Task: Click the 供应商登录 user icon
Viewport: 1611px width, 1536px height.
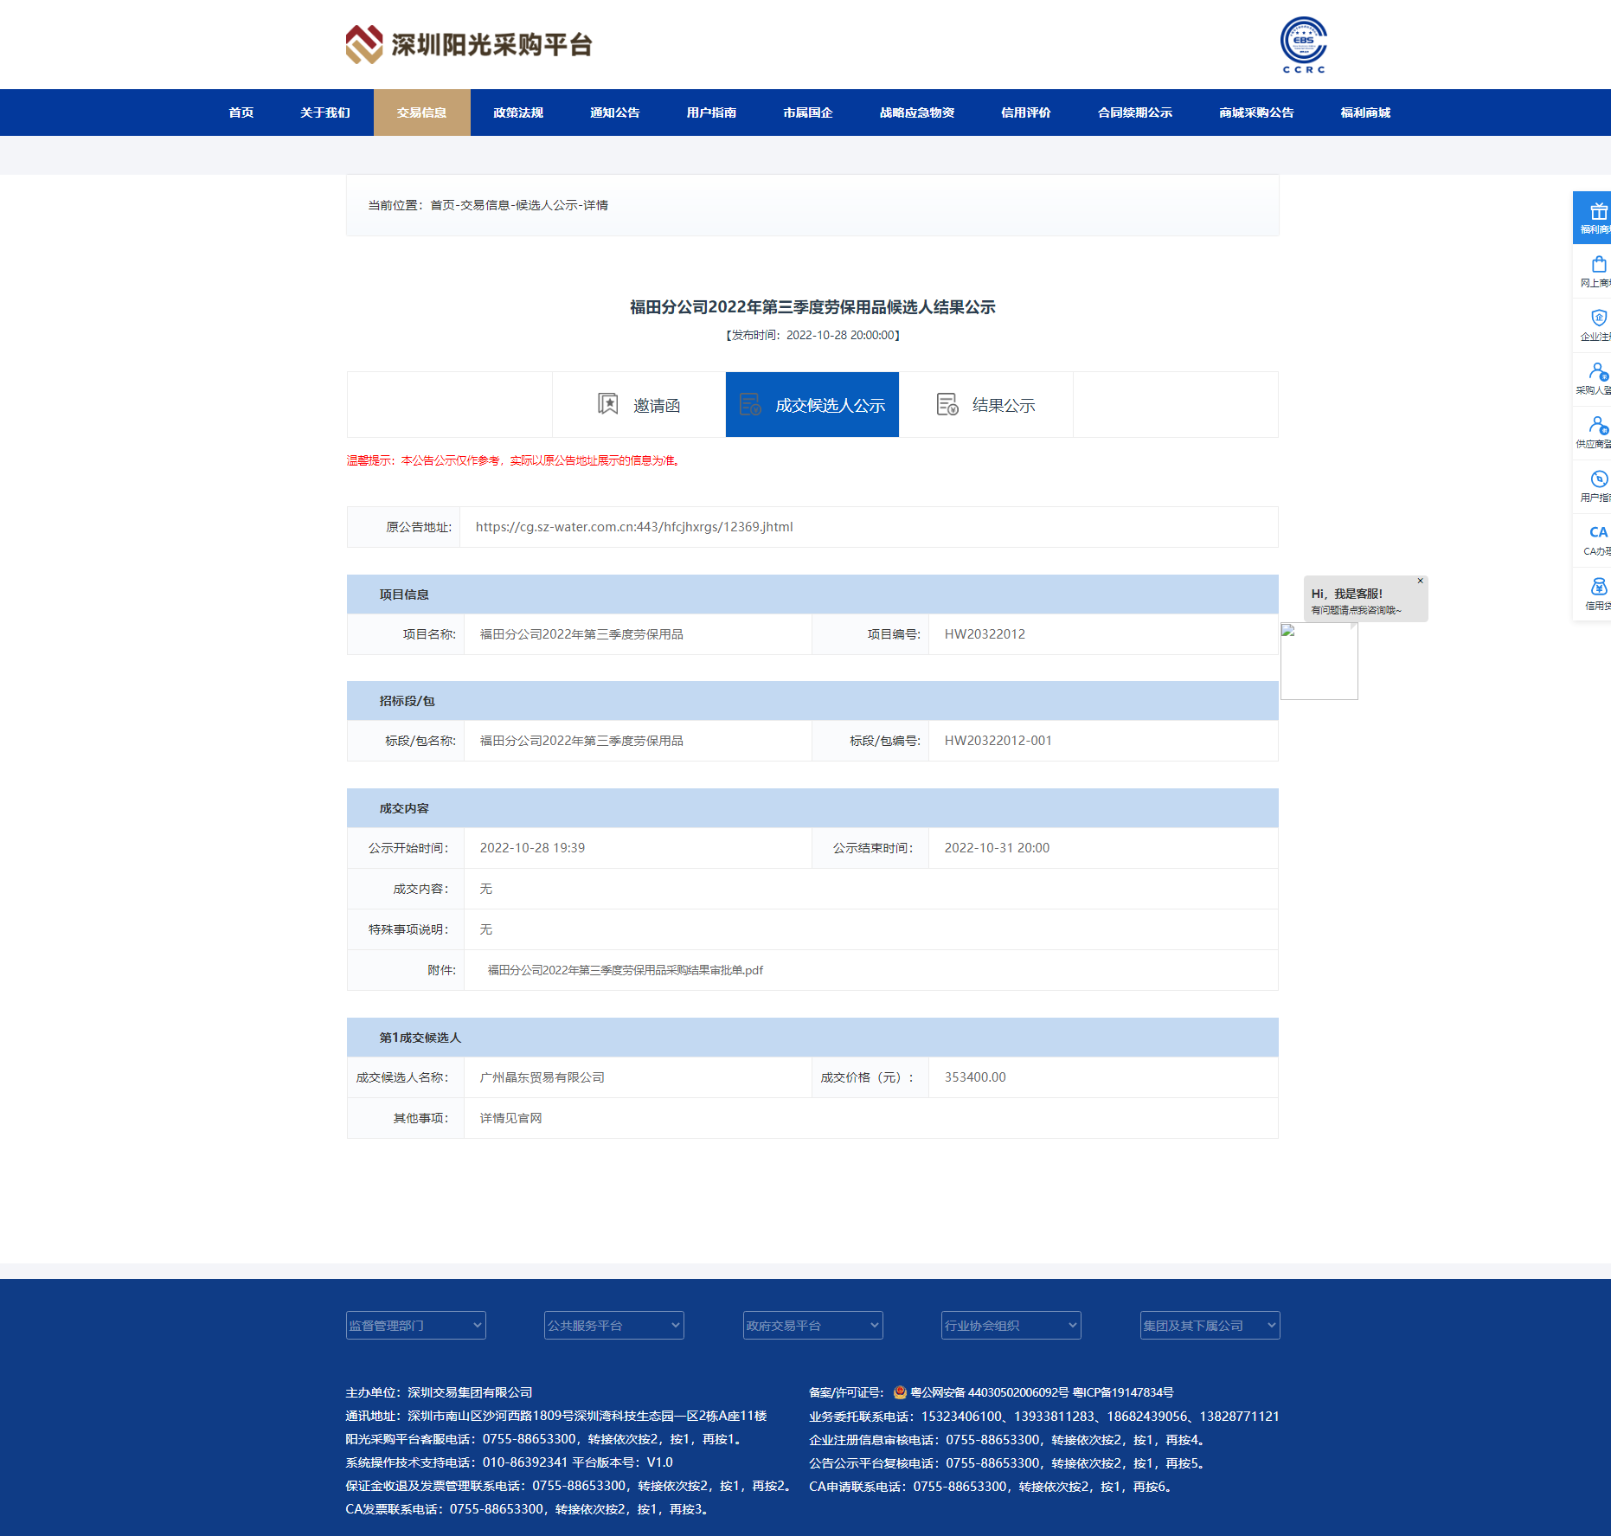Action: (x=1598, y=427)
